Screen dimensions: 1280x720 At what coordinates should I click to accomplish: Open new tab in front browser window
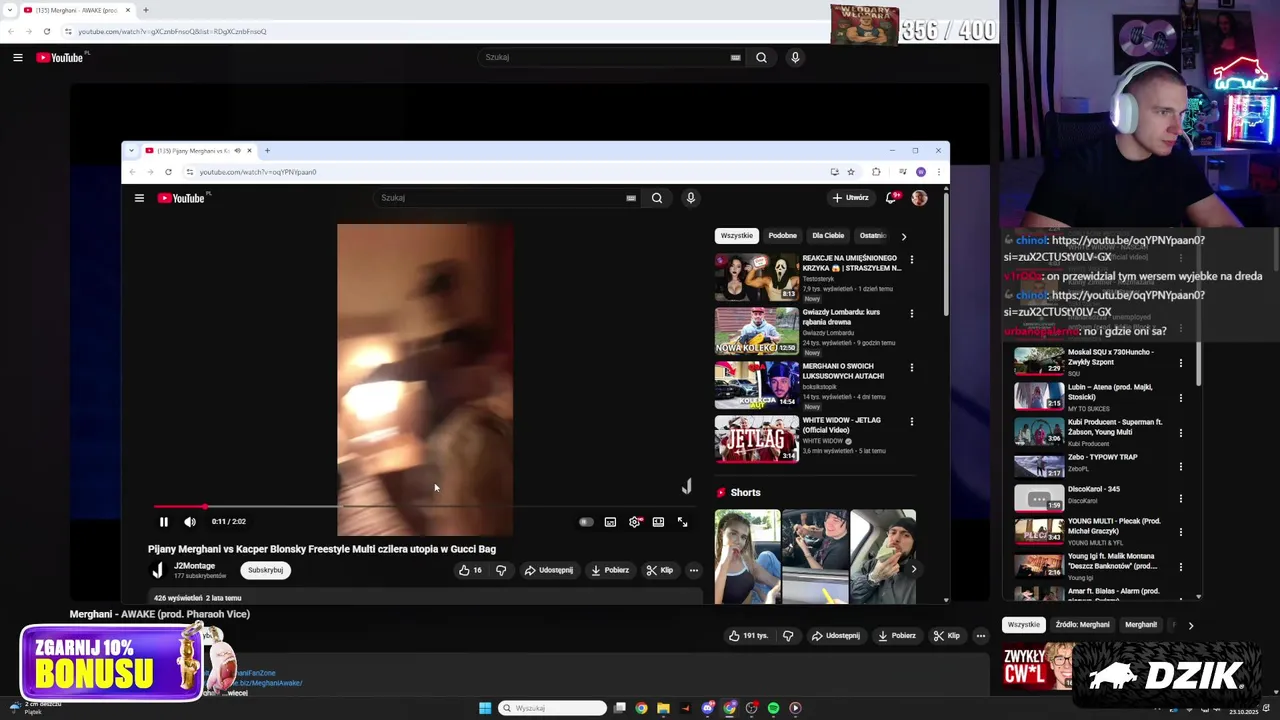coord(267,151)
